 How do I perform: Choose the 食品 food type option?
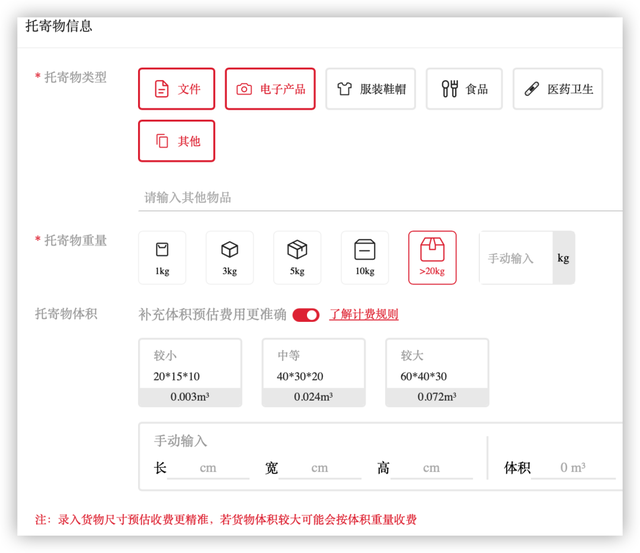(464, 89)
